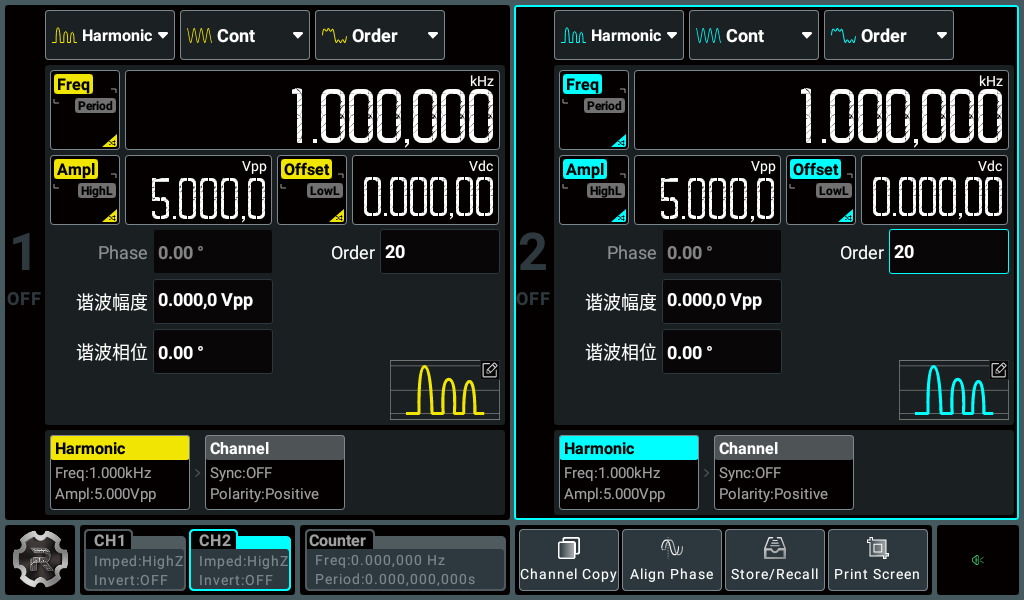Click the Counter panel
The image size is (1024, 600).
(404, 560)
